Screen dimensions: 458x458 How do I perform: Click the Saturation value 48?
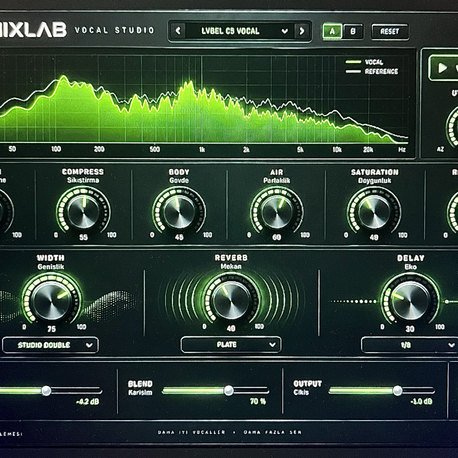tap(374, 237)
